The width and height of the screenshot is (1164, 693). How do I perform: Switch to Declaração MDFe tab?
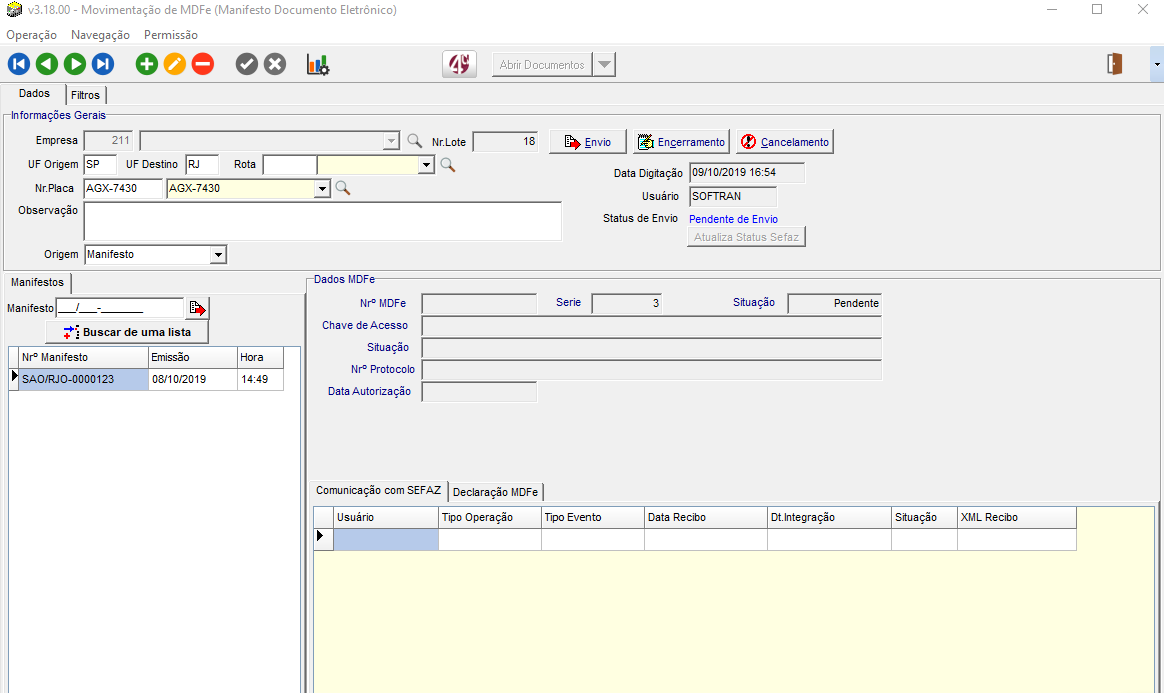coord(495,492)
